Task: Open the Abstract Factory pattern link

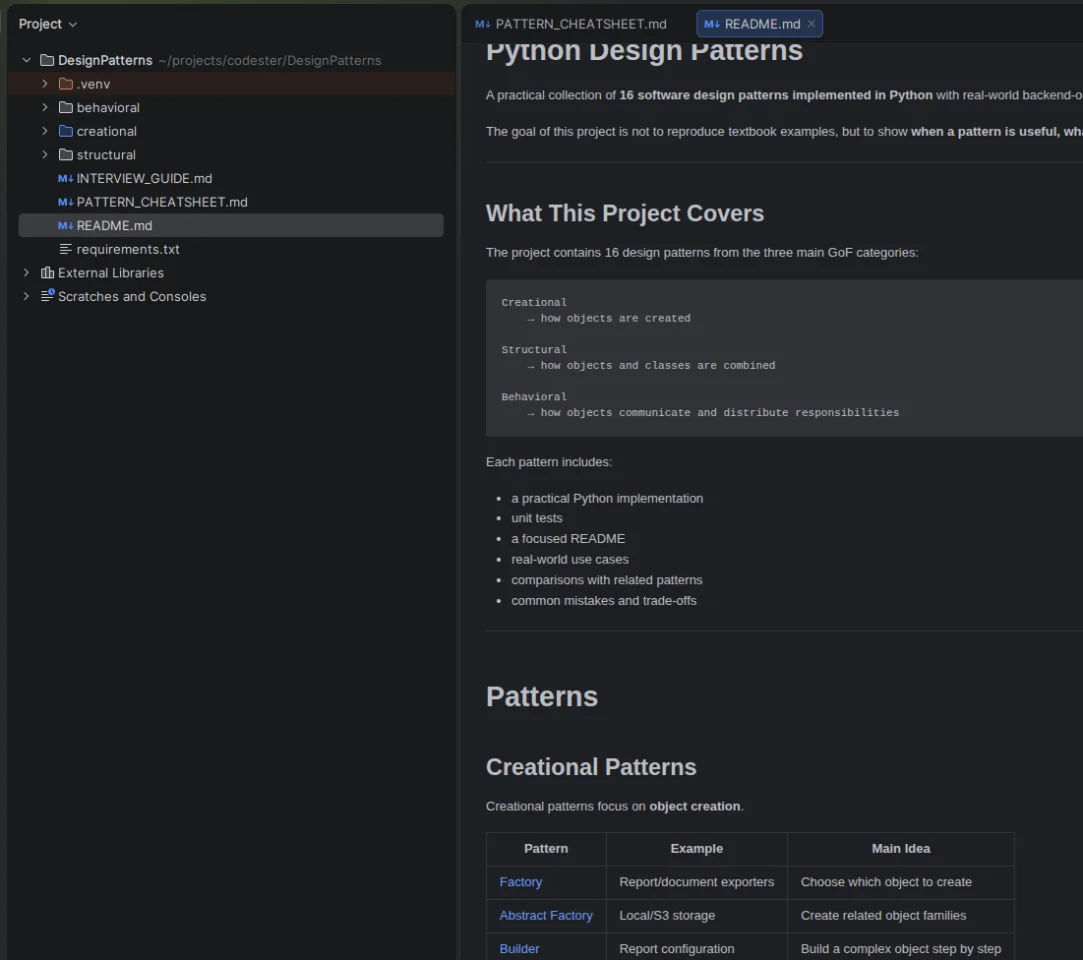Action: point(546,915)
